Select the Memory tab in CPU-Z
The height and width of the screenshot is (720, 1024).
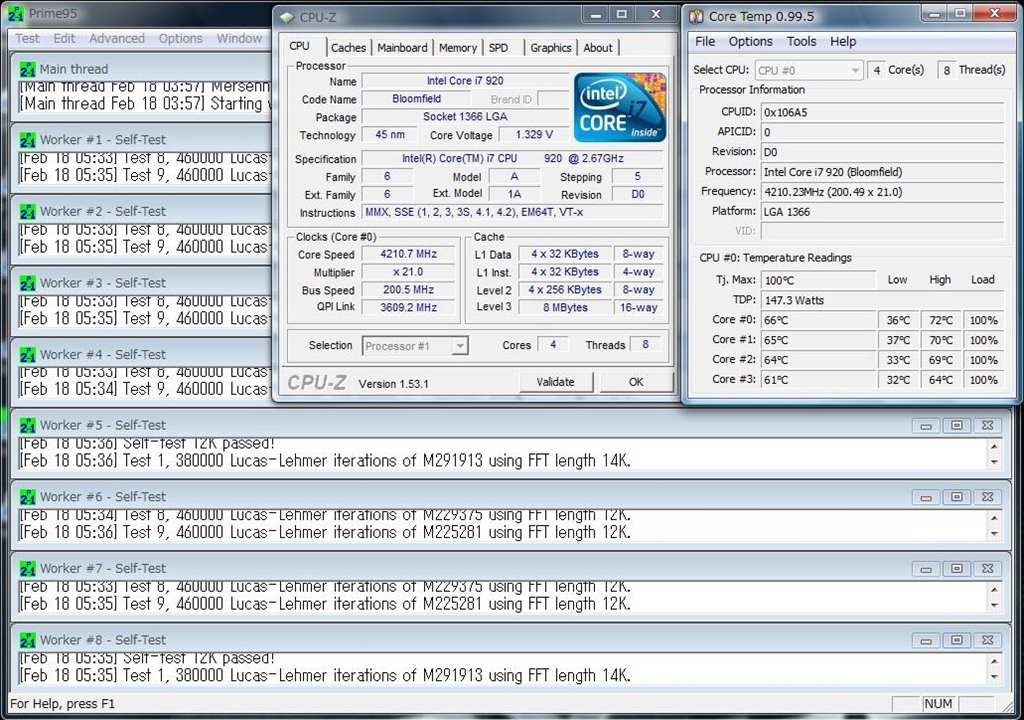pyautogui.click(x=458, y=48)
